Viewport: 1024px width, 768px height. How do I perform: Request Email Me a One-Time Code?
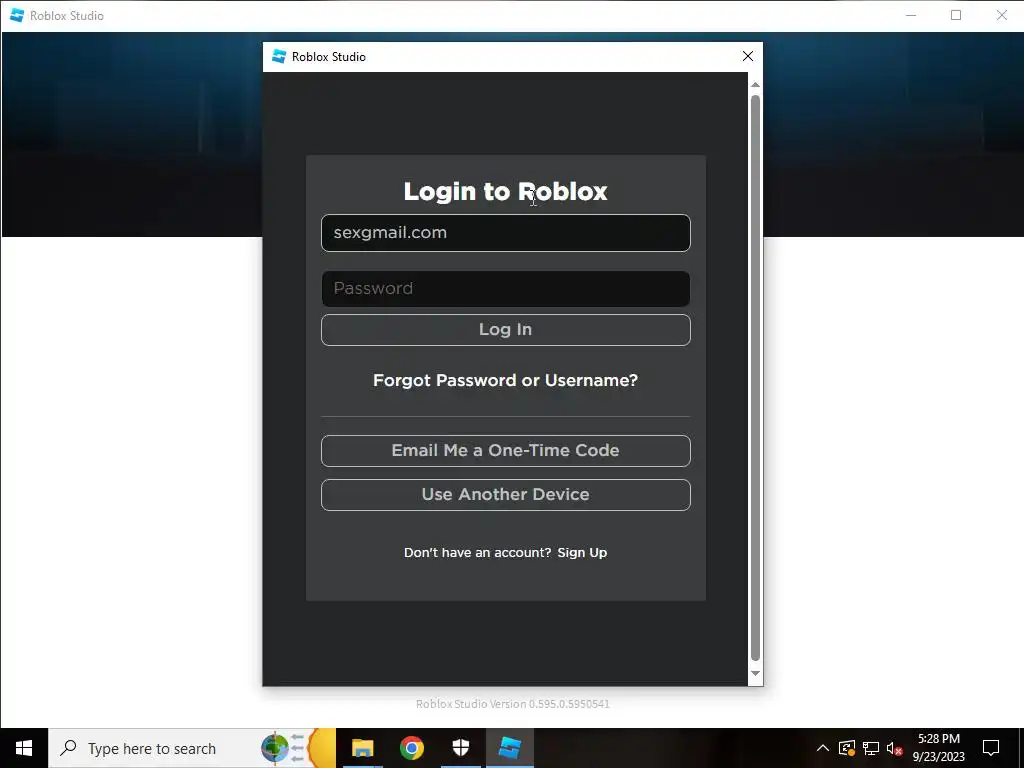[505, 451]
